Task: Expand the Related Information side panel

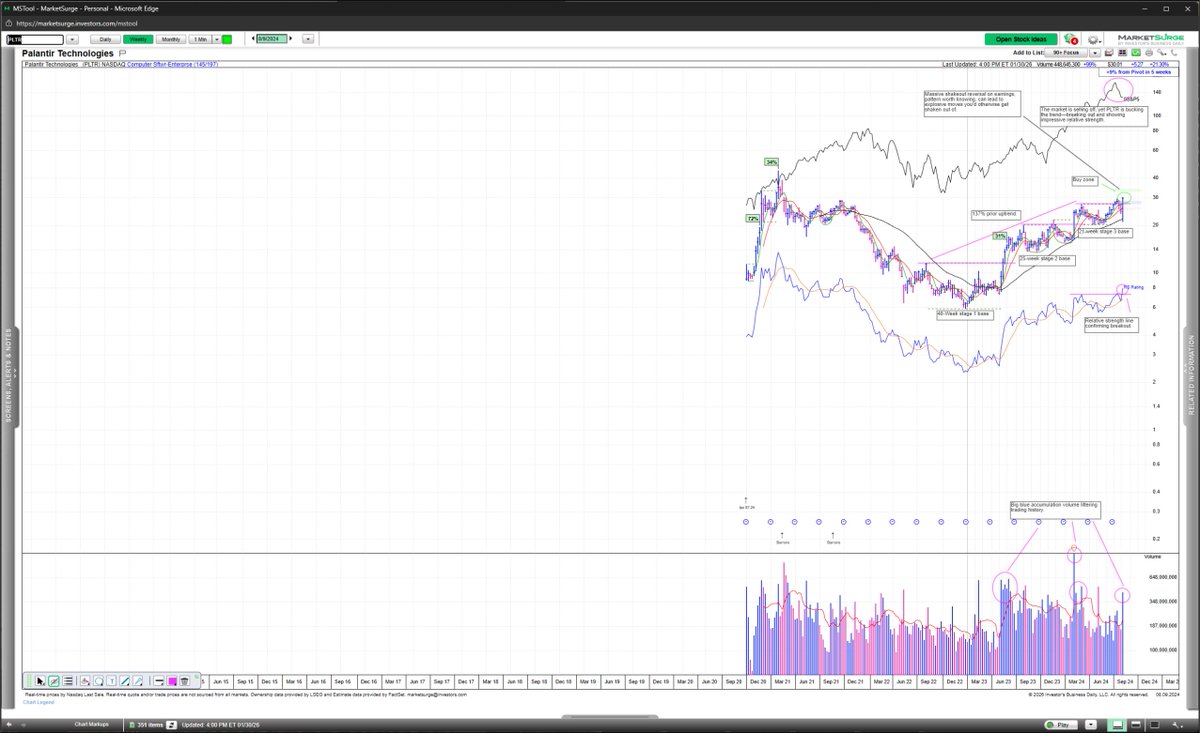Action: click(1191, 375)
